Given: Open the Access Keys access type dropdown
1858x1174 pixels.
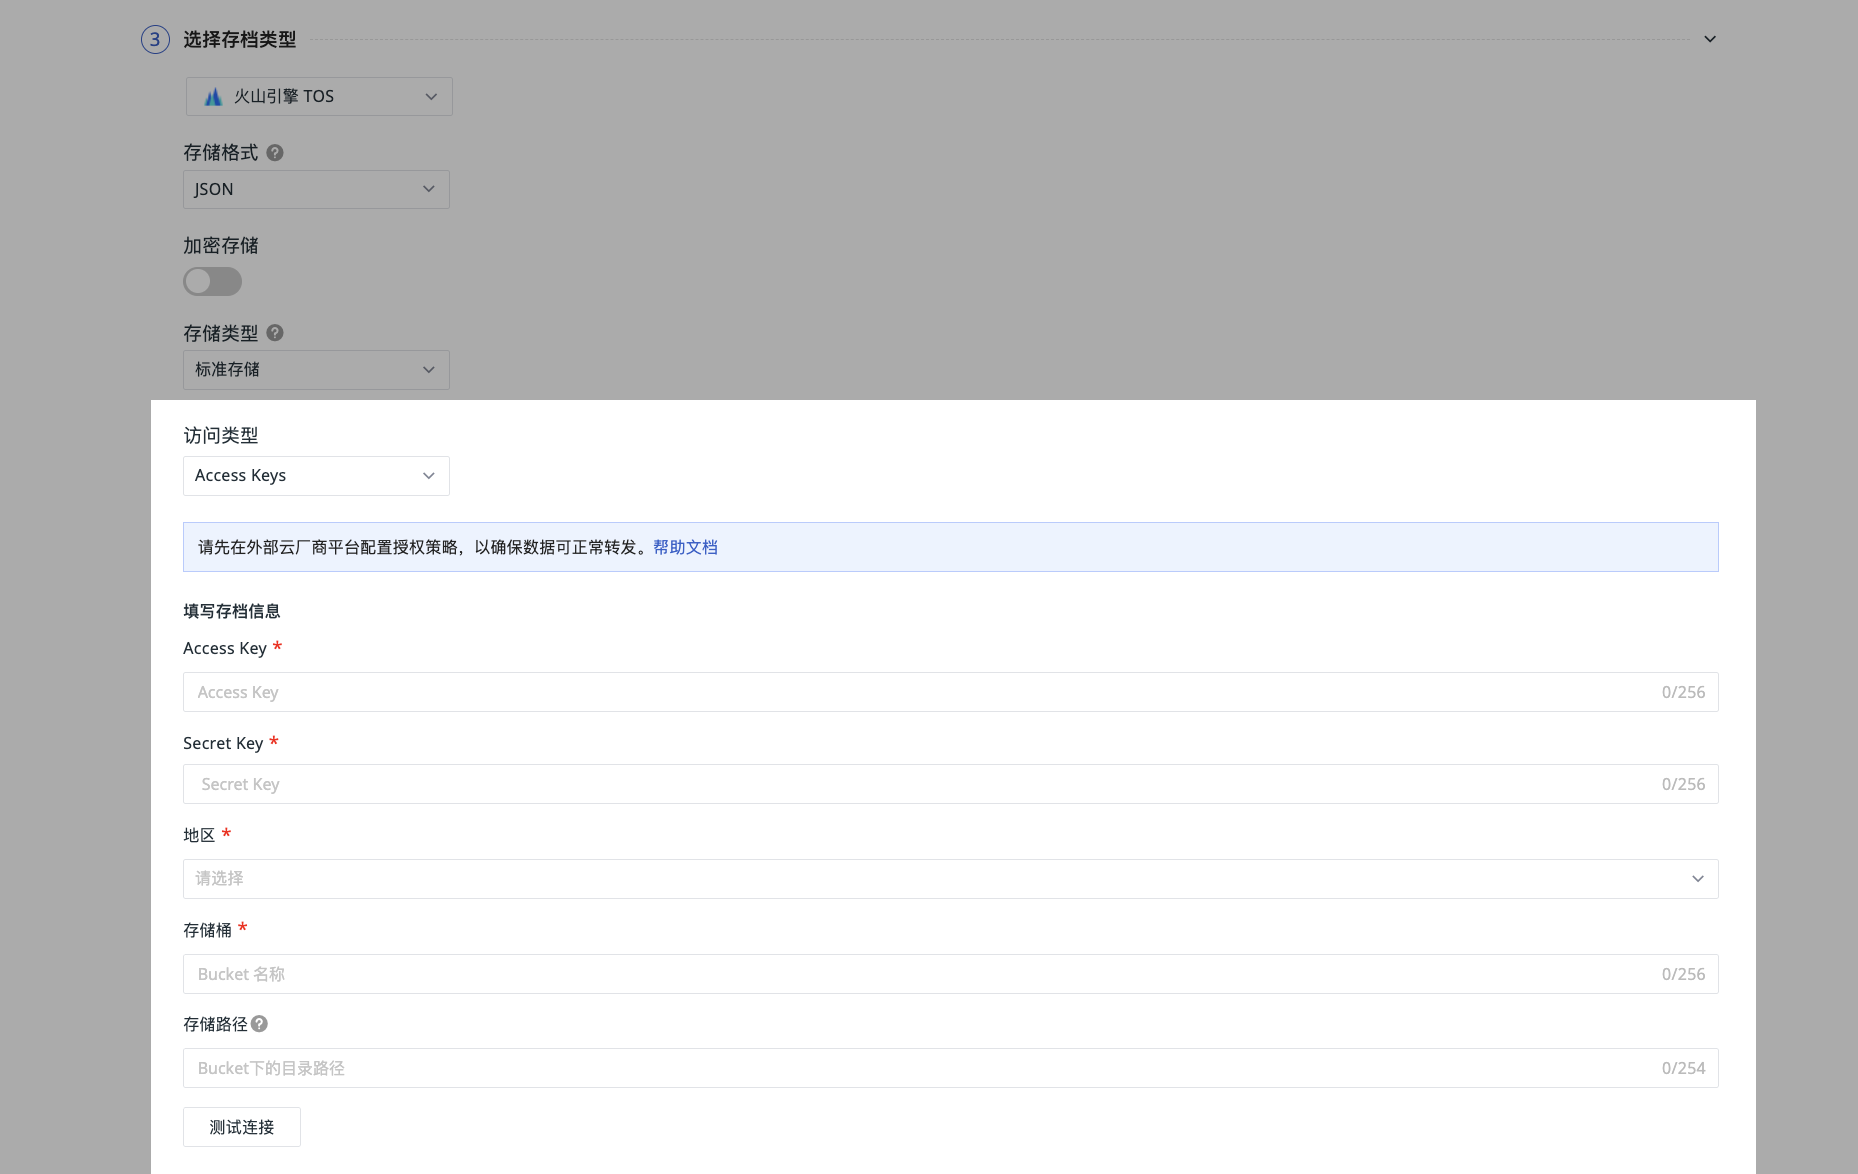Looking at the screenshot, I should coord(316,476).
